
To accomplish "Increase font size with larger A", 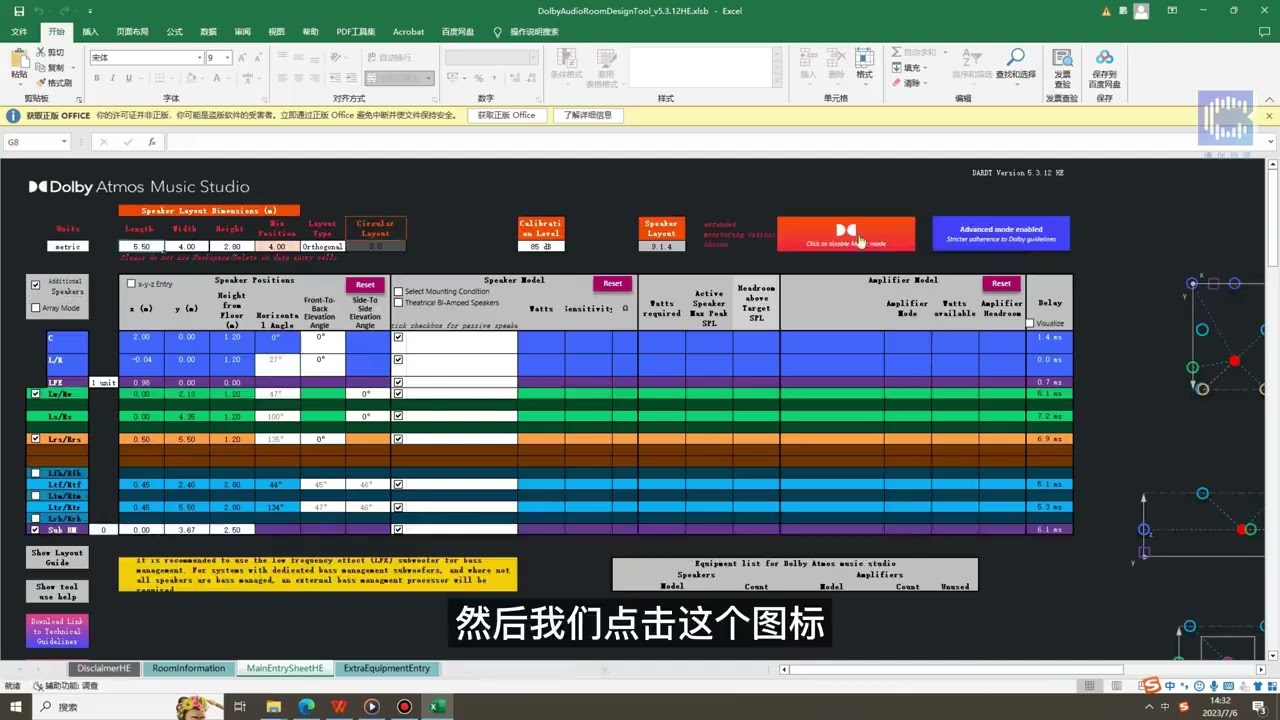I will click(x=242, y=58).
